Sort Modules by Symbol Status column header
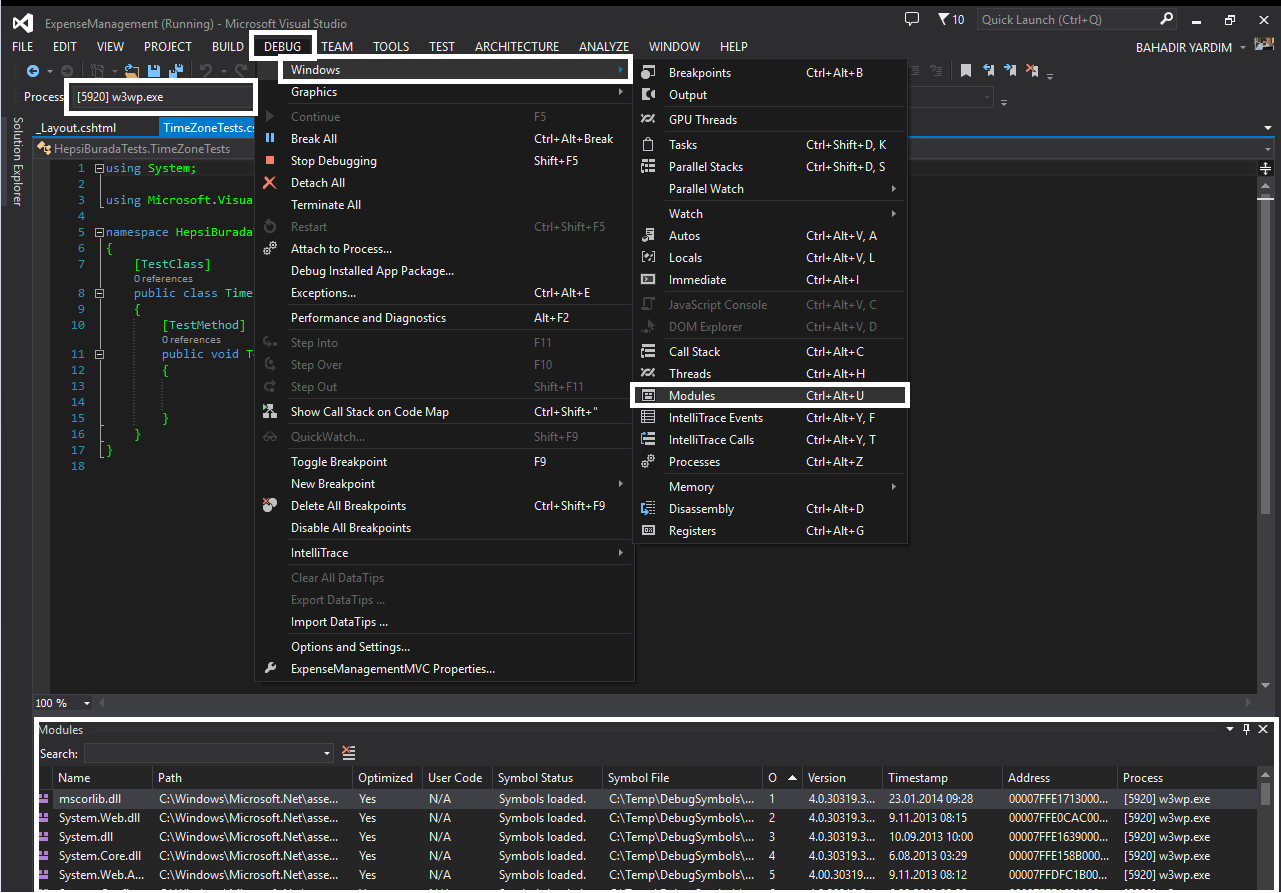 click(x=548, y=777)
